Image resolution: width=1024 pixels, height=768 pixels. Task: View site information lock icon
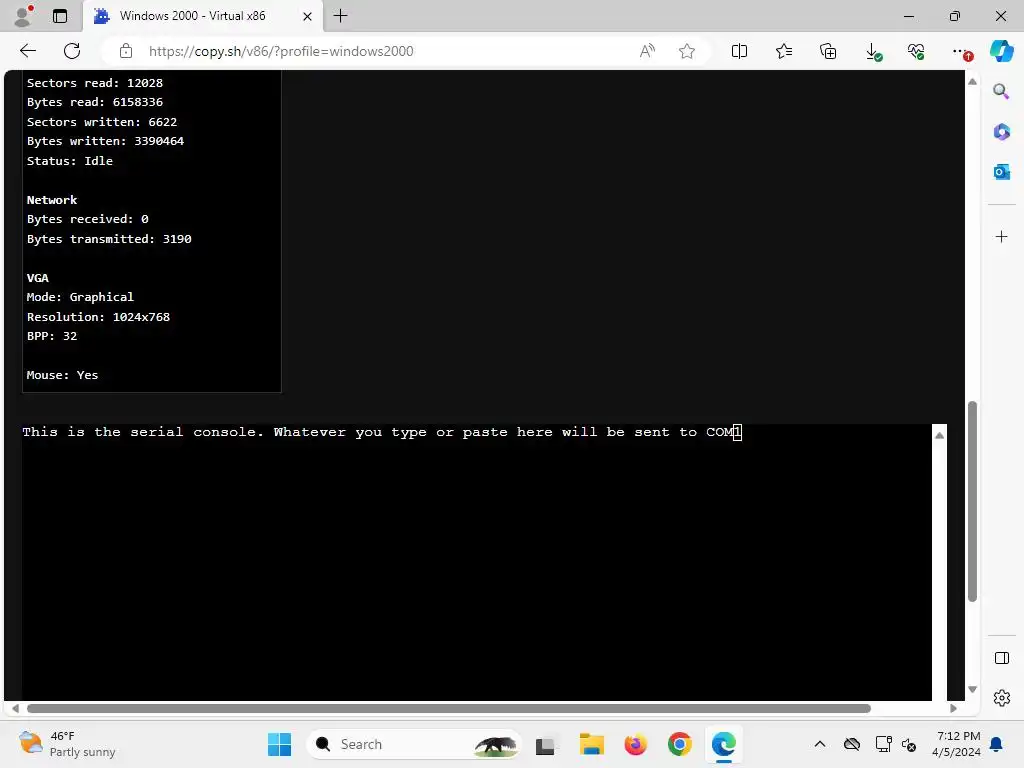click(x=125, y=51)
